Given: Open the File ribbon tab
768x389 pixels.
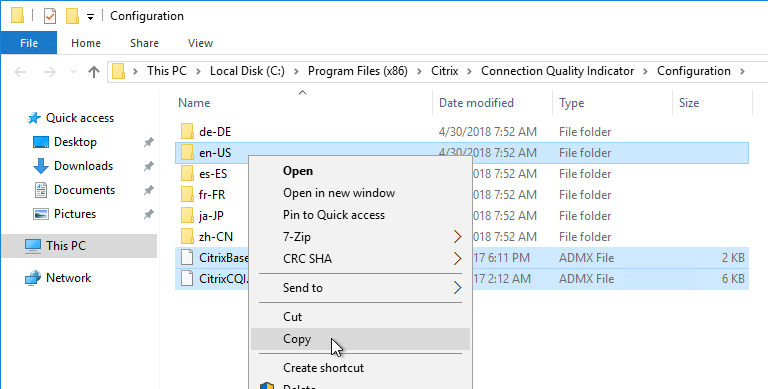Looking at the screenshot, I should pos(29,43).
